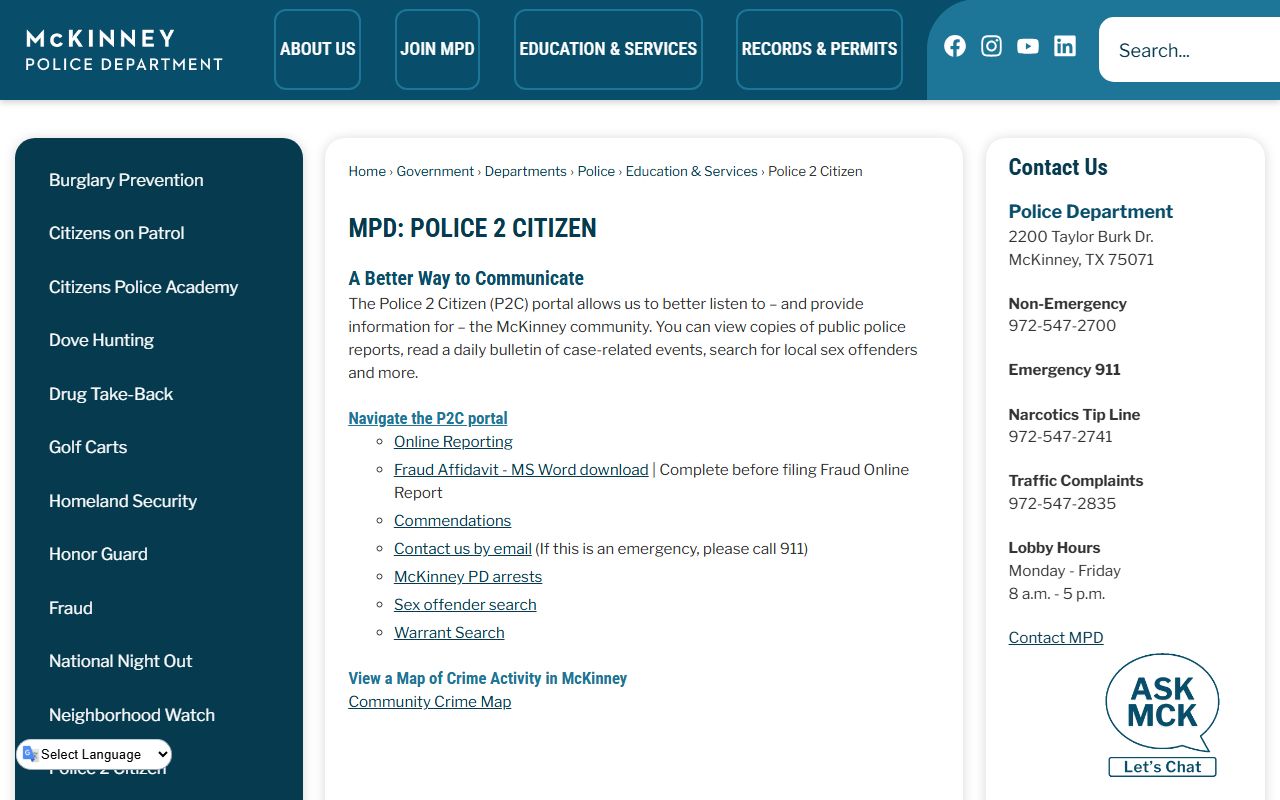Viewport: 1280px width, 800px height.
Task: Click the Emergency 911 text
Action: tap(1064, 369)
